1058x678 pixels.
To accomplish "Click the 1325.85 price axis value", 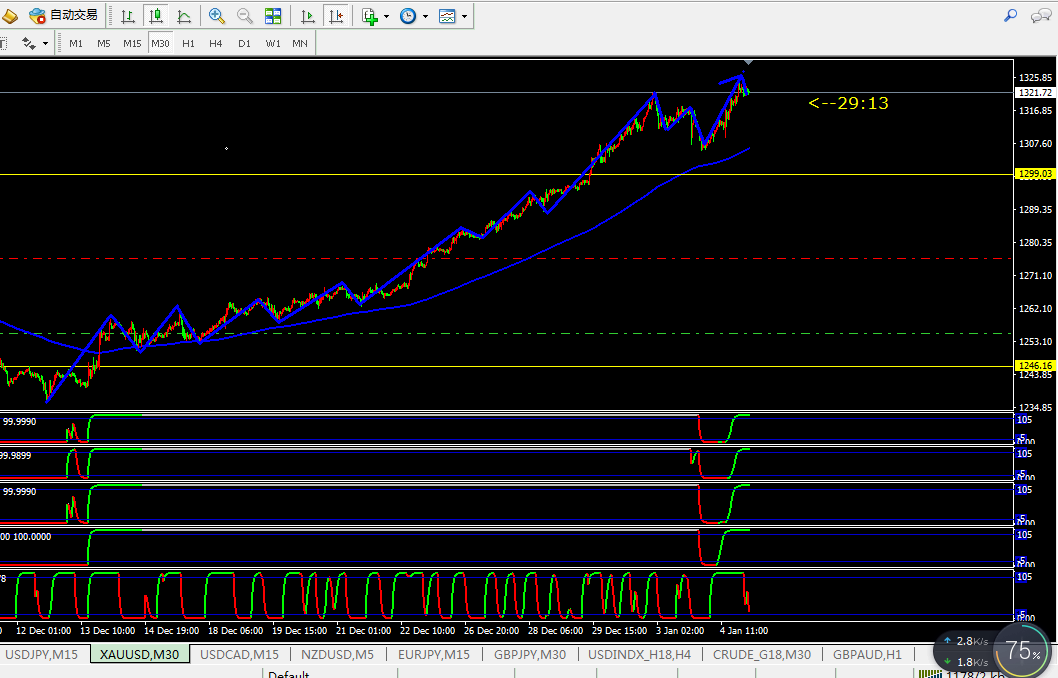I will pyautogui.click(x=1035, y=78).
